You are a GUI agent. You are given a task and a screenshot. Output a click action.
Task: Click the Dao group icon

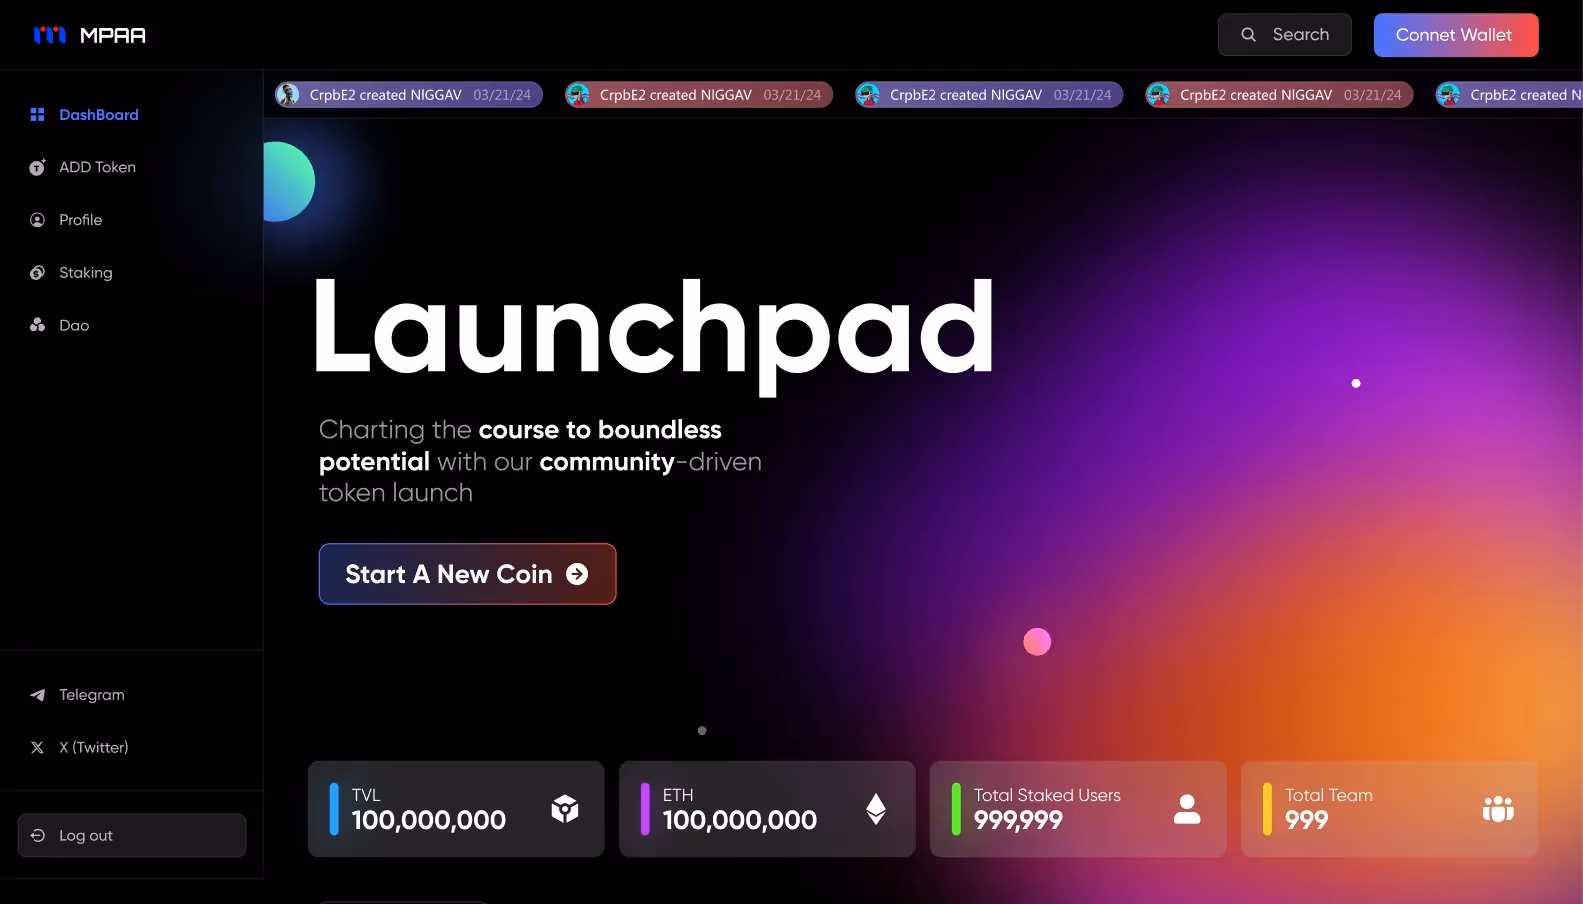[37, 325]
